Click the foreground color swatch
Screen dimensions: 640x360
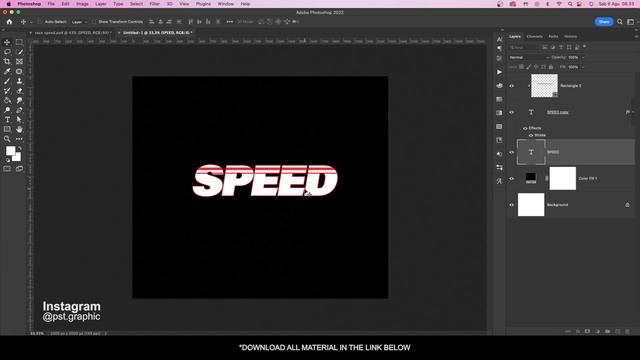[x=11, y=151]
